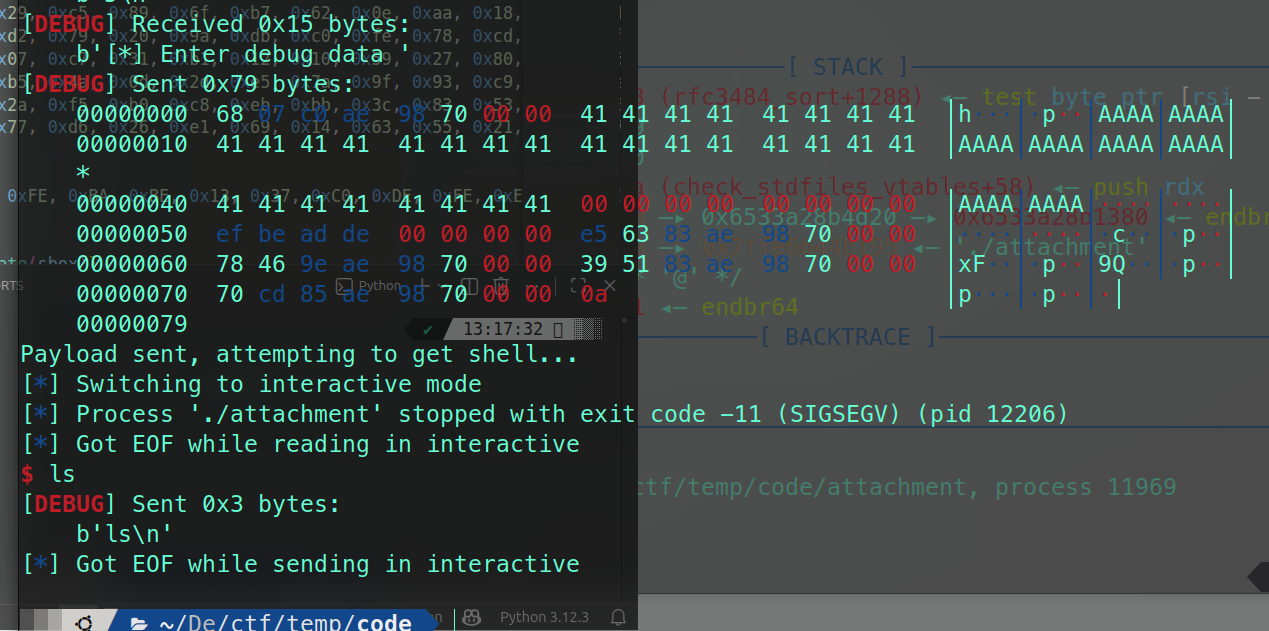
Task: Add a new terminal with plus icon
Action: click(x=423, y=285)
